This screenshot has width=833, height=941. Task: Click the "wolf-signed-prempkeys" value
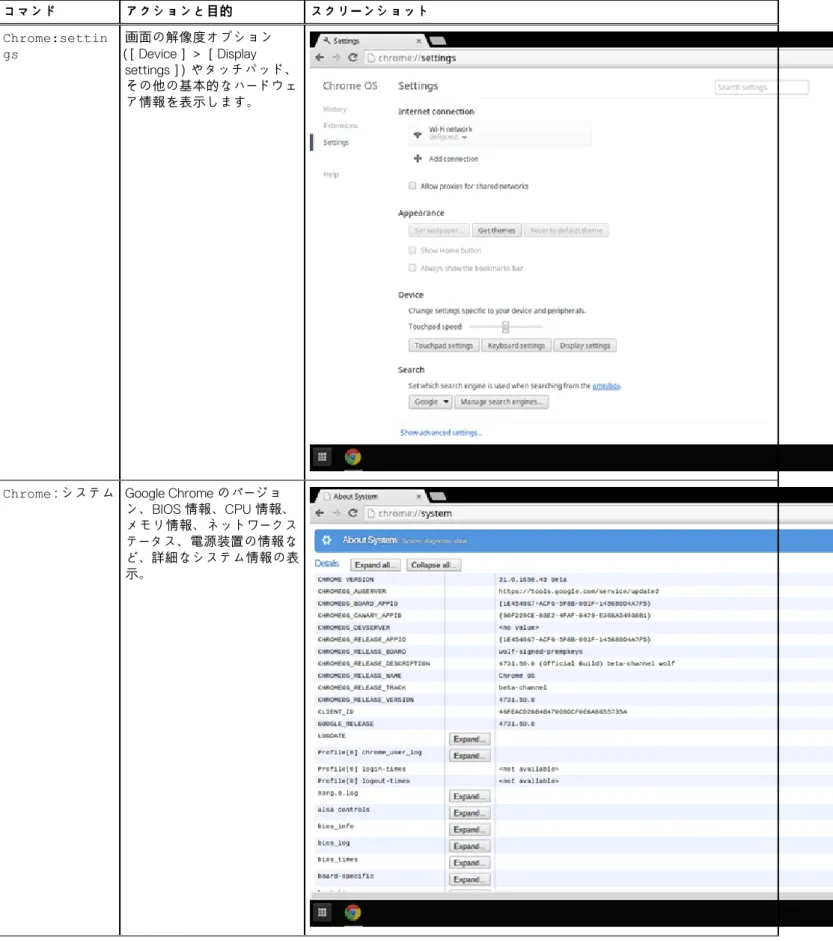click(x=541, y=652)
